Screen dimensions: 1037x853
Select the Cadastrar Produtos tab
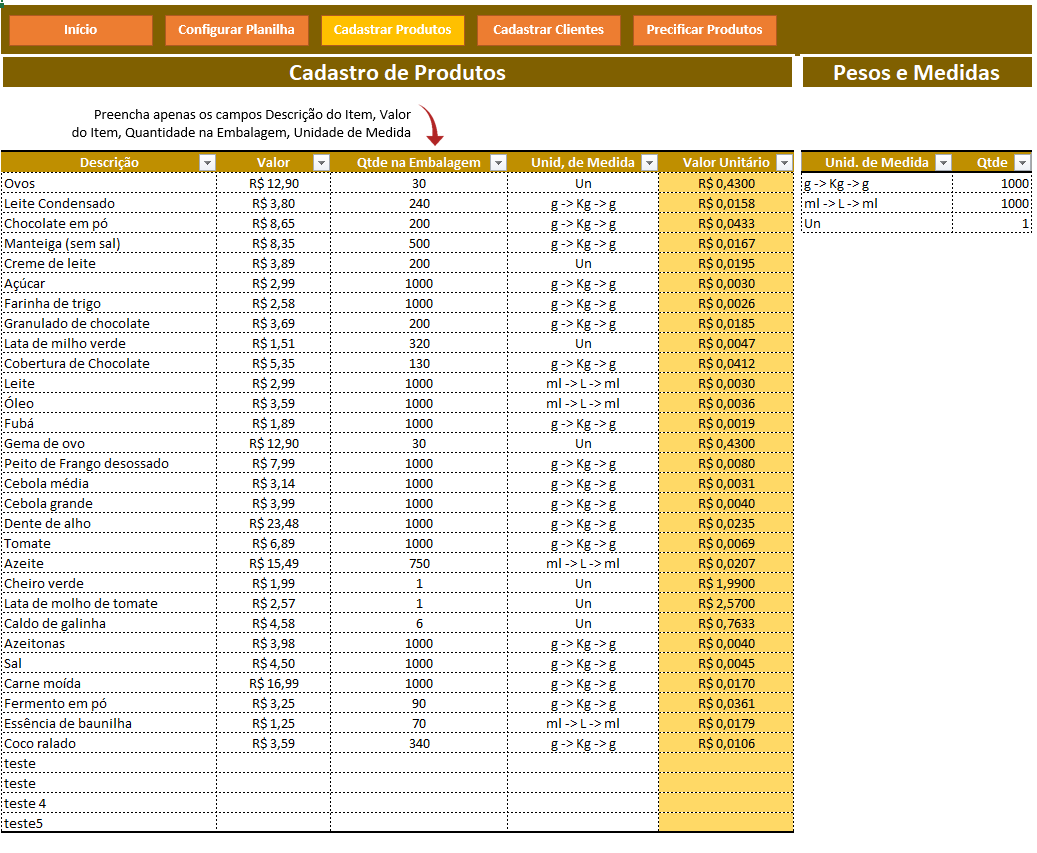pos(392,30)
